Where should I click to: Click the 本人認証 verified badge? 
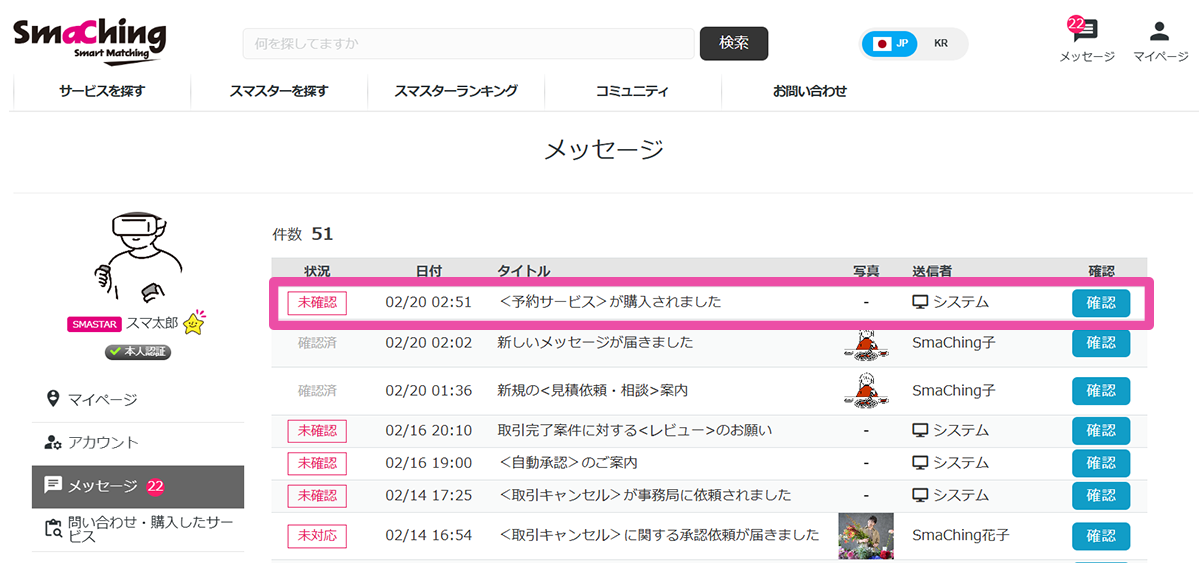click(x=138, y=351)
